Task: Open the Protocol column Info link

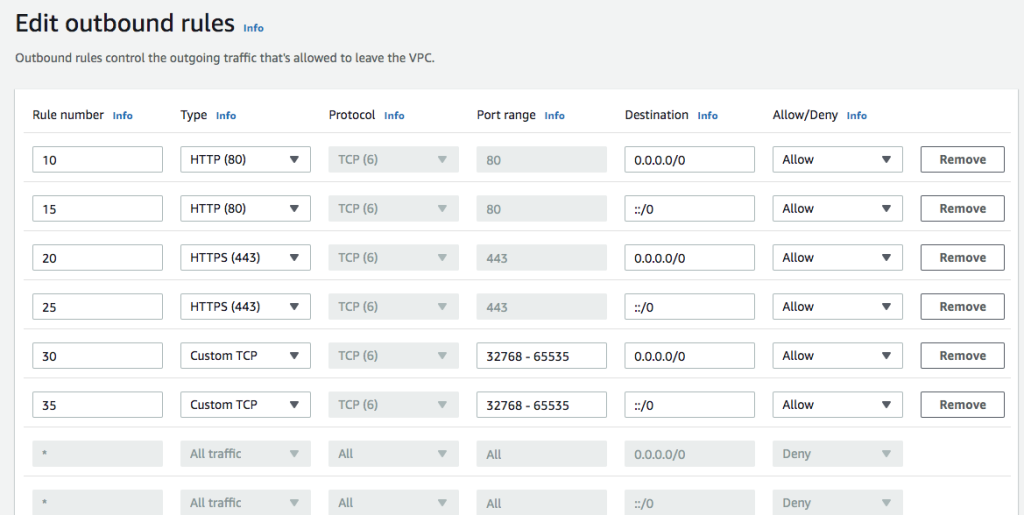Action: 394,116
